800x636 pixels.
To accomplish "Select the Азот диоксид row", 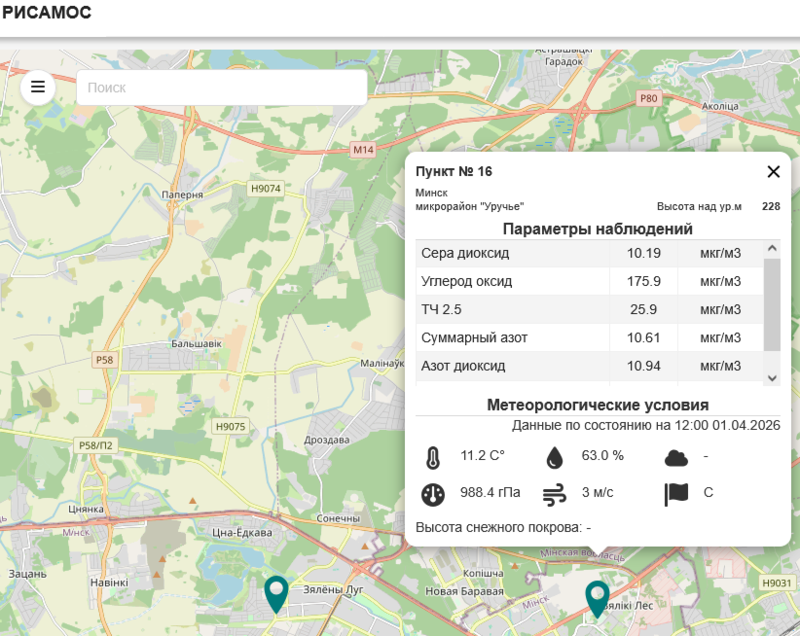I will coord(588,366).
